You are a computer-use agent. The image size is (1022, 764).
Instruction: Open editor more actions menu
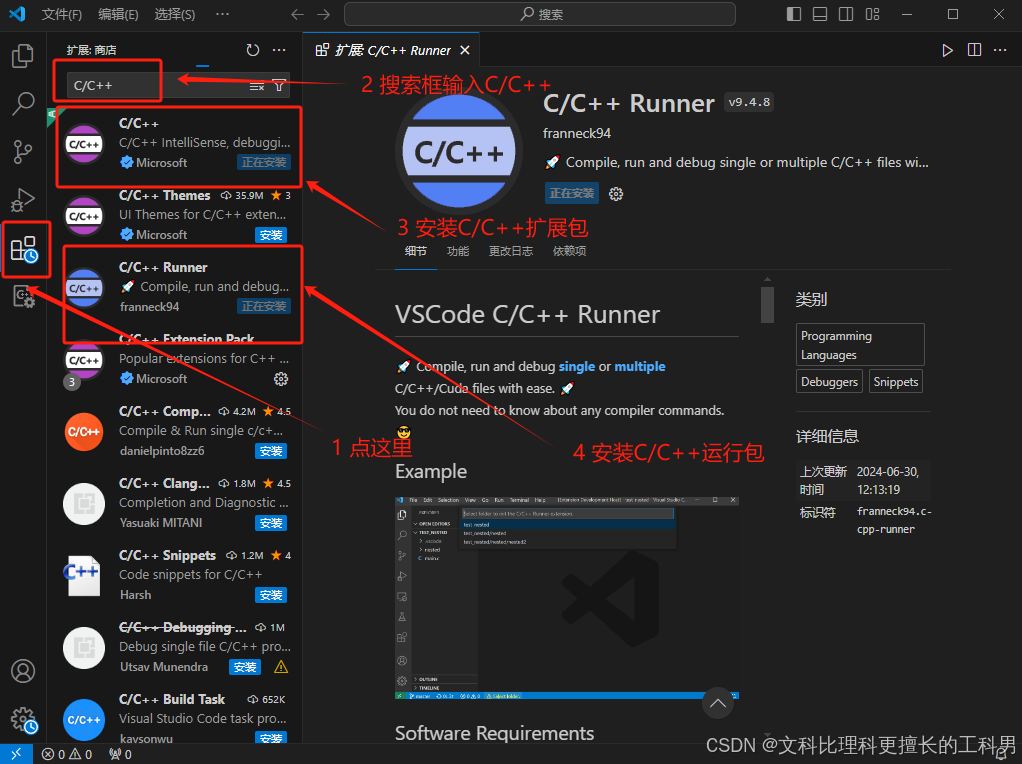coord(1000,50)
